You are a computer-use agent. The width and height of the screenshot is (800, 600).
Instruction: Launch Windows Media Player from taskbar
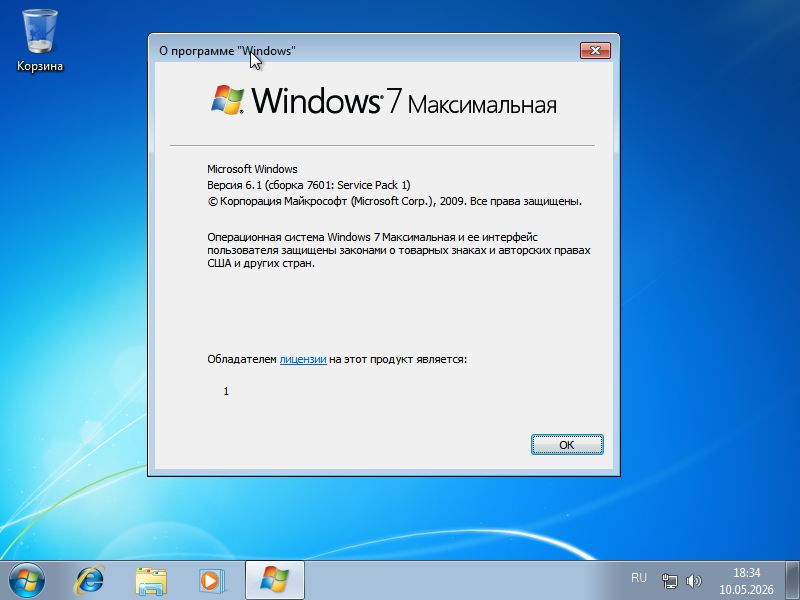point(211,581)
